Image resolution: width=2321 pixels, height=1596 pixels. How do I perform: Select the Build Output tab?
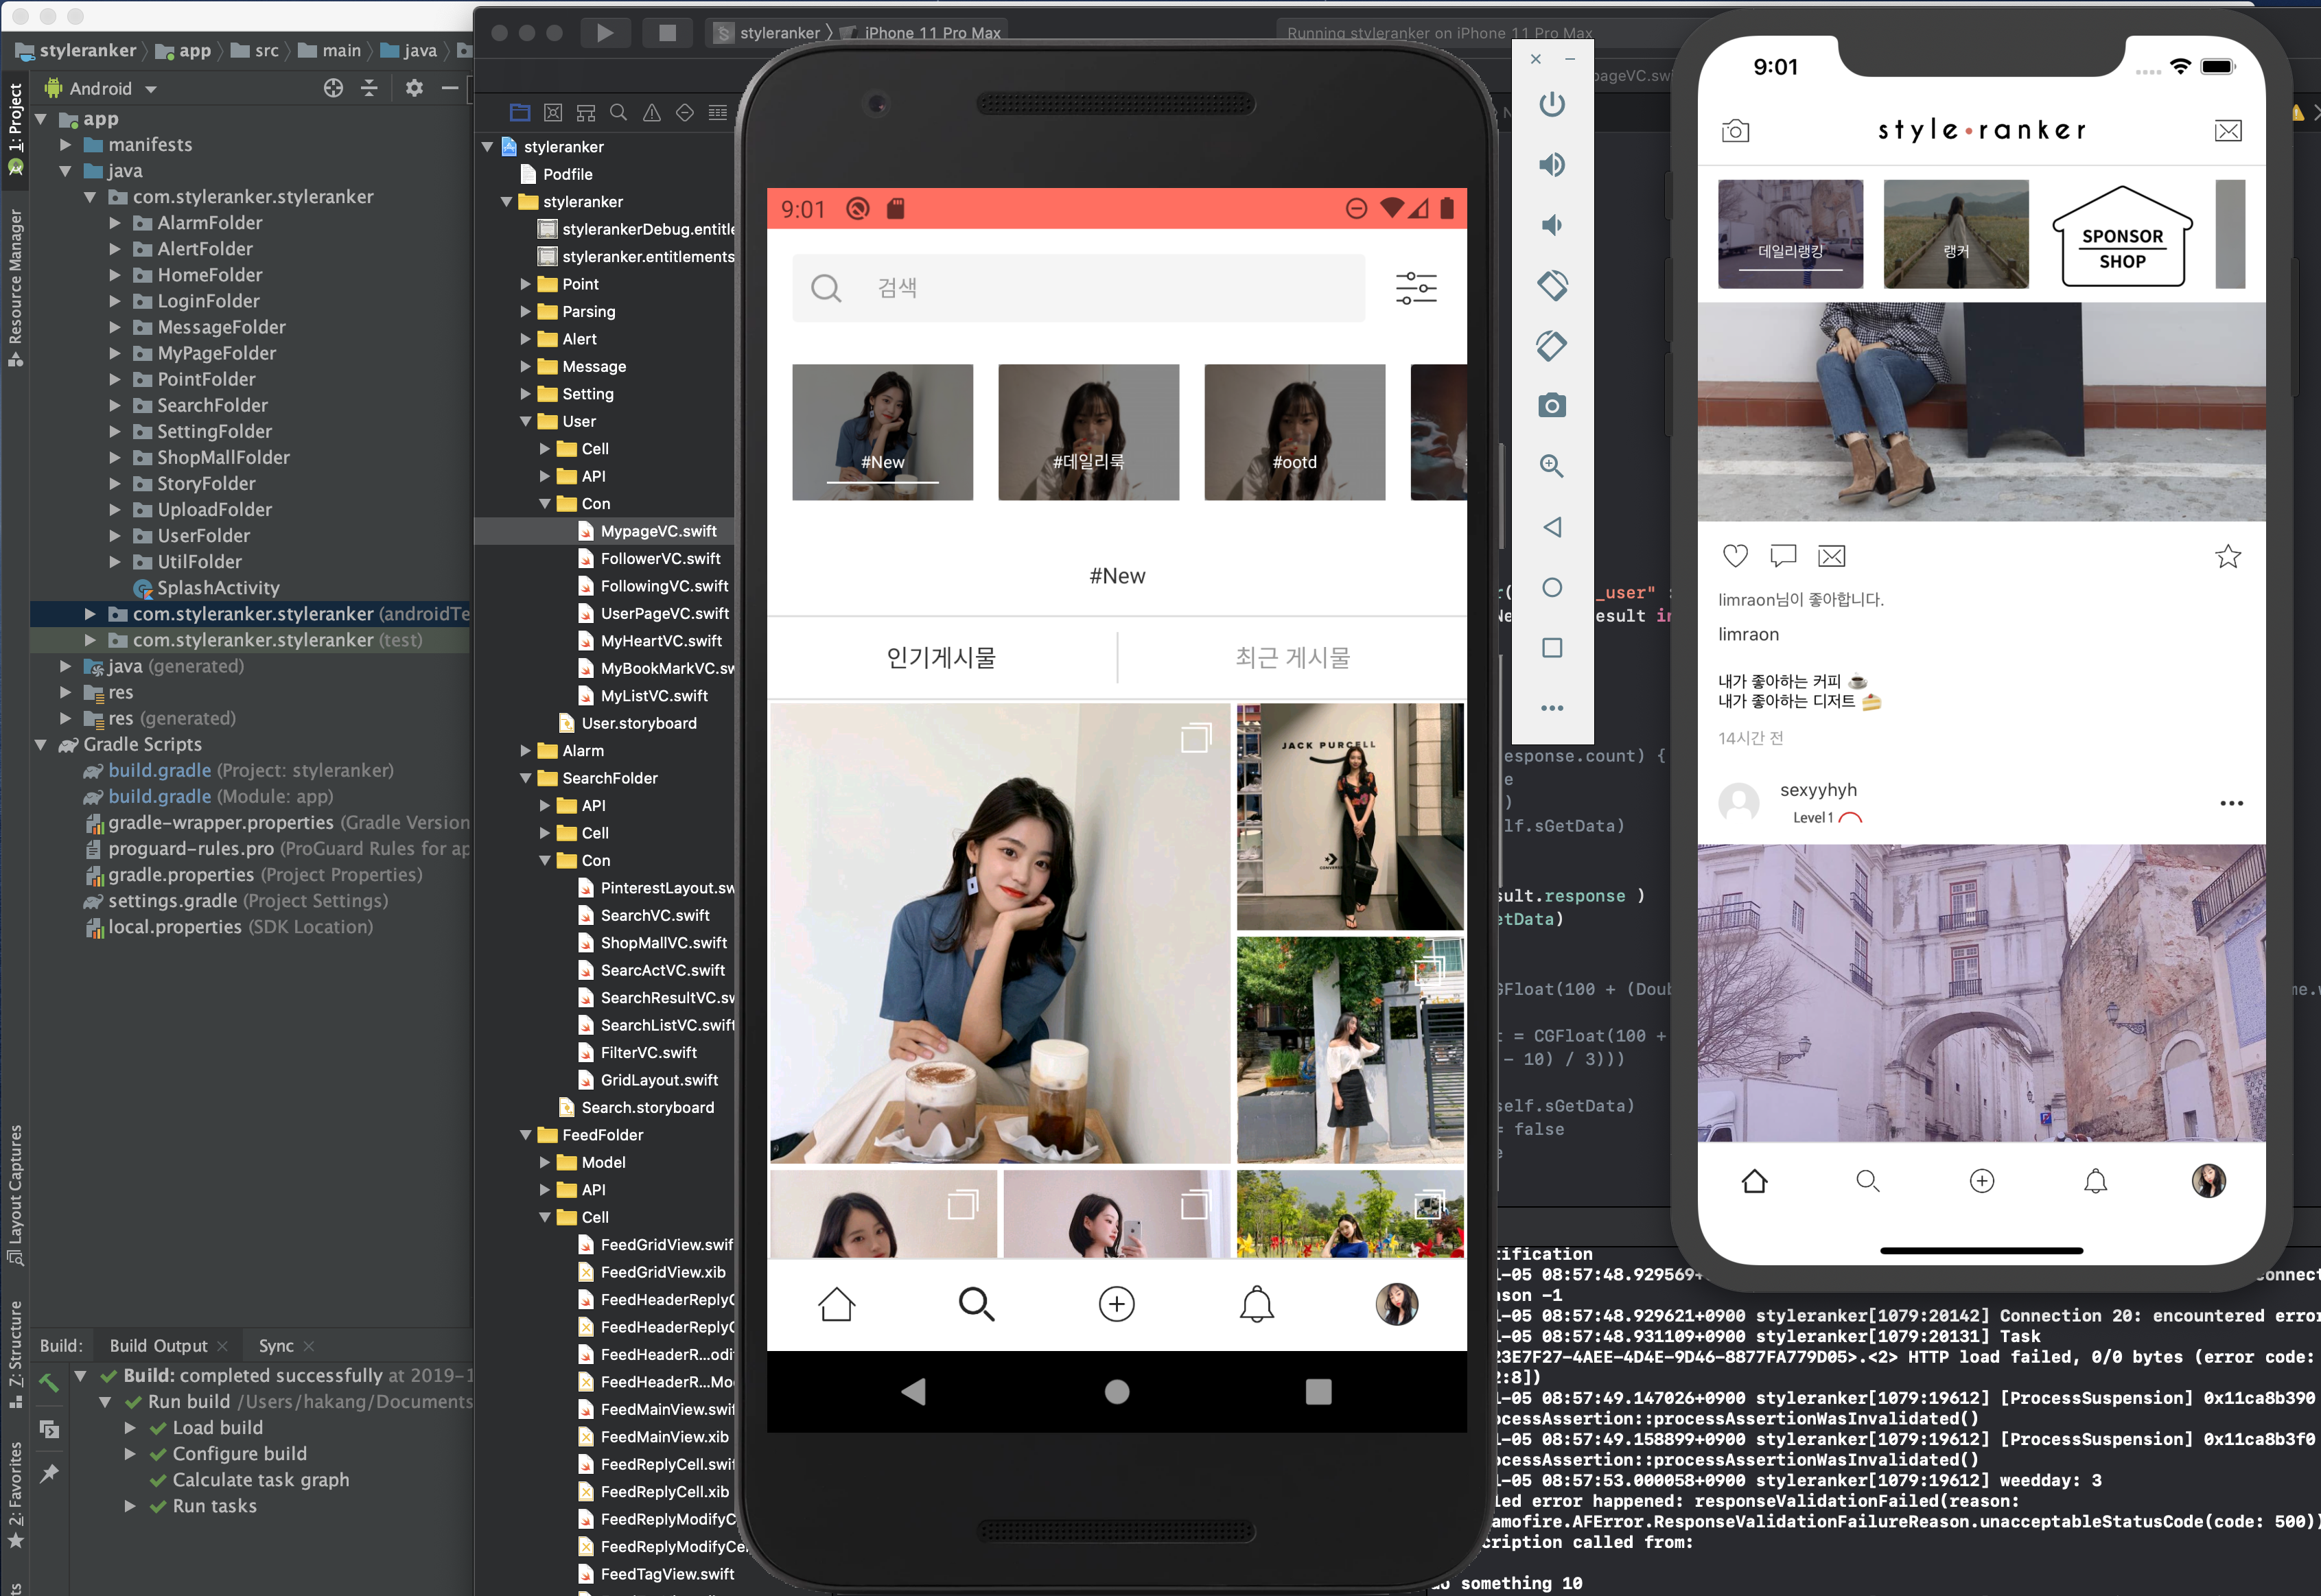click(158, 1346)
